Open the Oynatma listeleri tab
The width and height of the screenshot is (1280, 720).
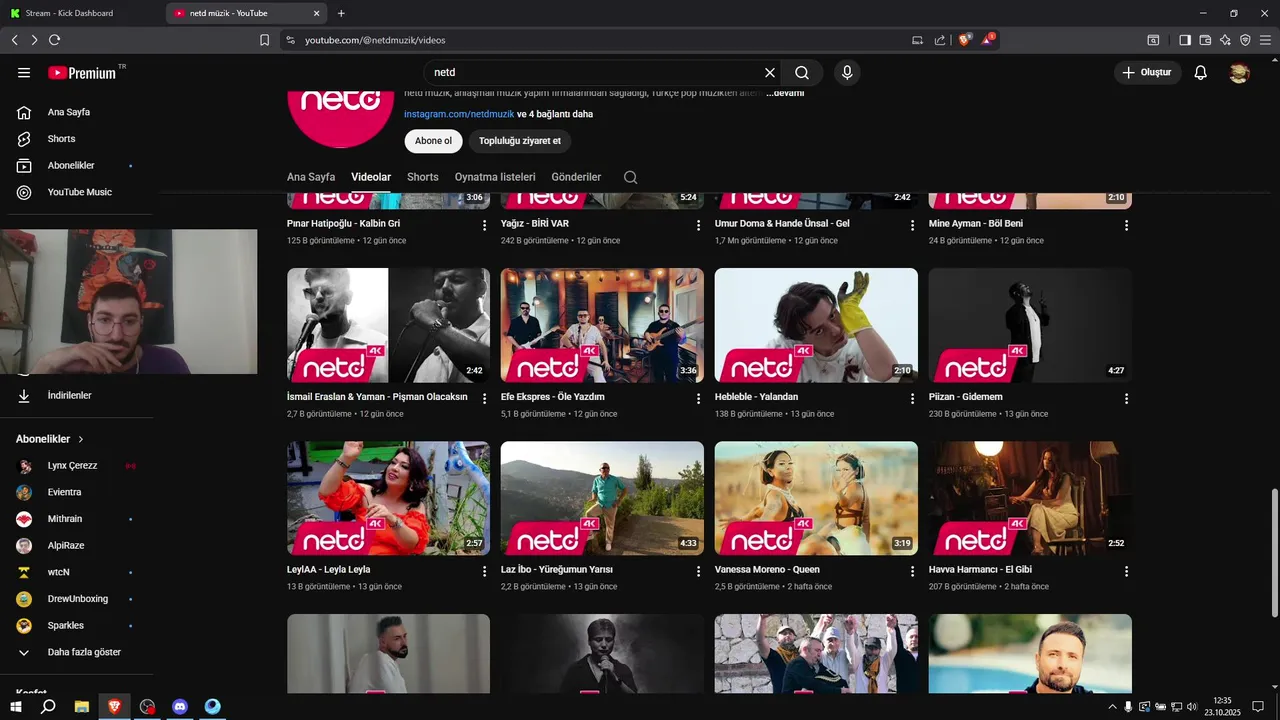495,177
